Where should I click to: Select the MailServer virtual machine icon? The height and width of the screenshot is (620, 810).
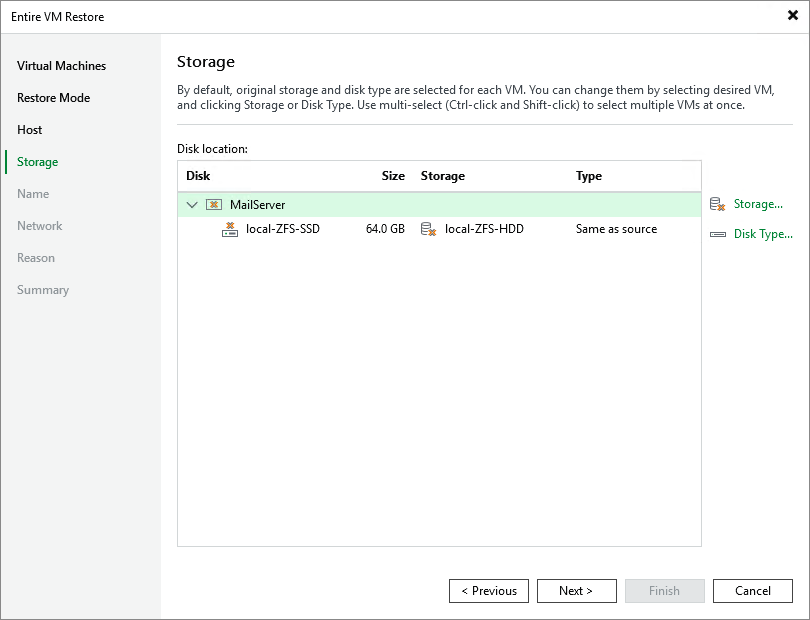(x=212, y=204)
